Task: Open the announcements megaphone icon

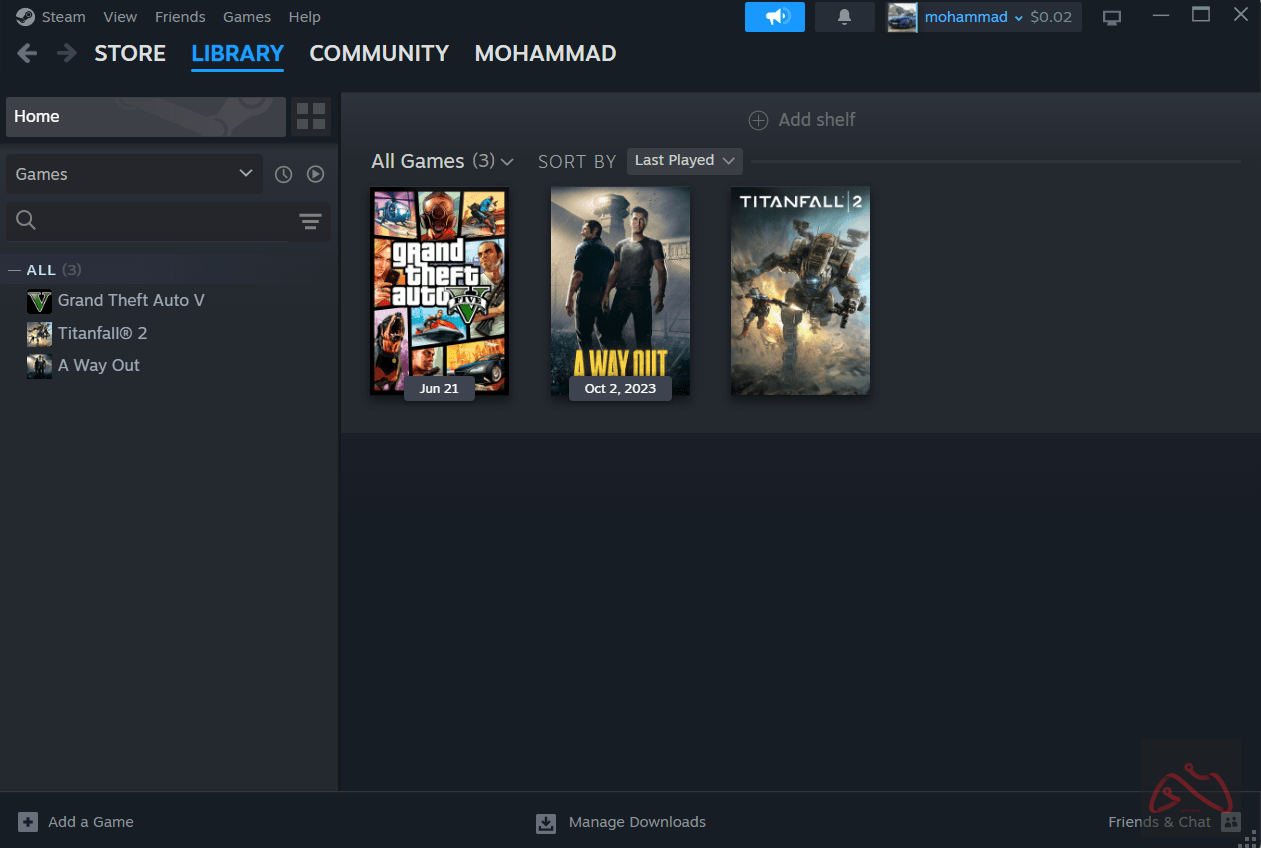Action: coord(775,17)
